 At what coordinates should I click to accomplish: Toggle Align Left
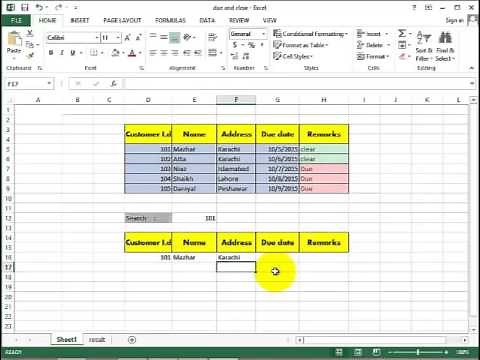(x=153, y=53)
